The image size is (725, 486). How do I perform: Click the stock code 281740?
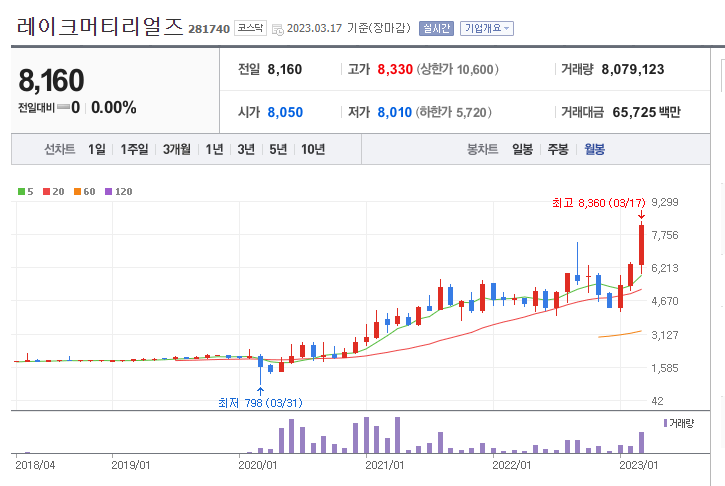(x=209, y=29)
